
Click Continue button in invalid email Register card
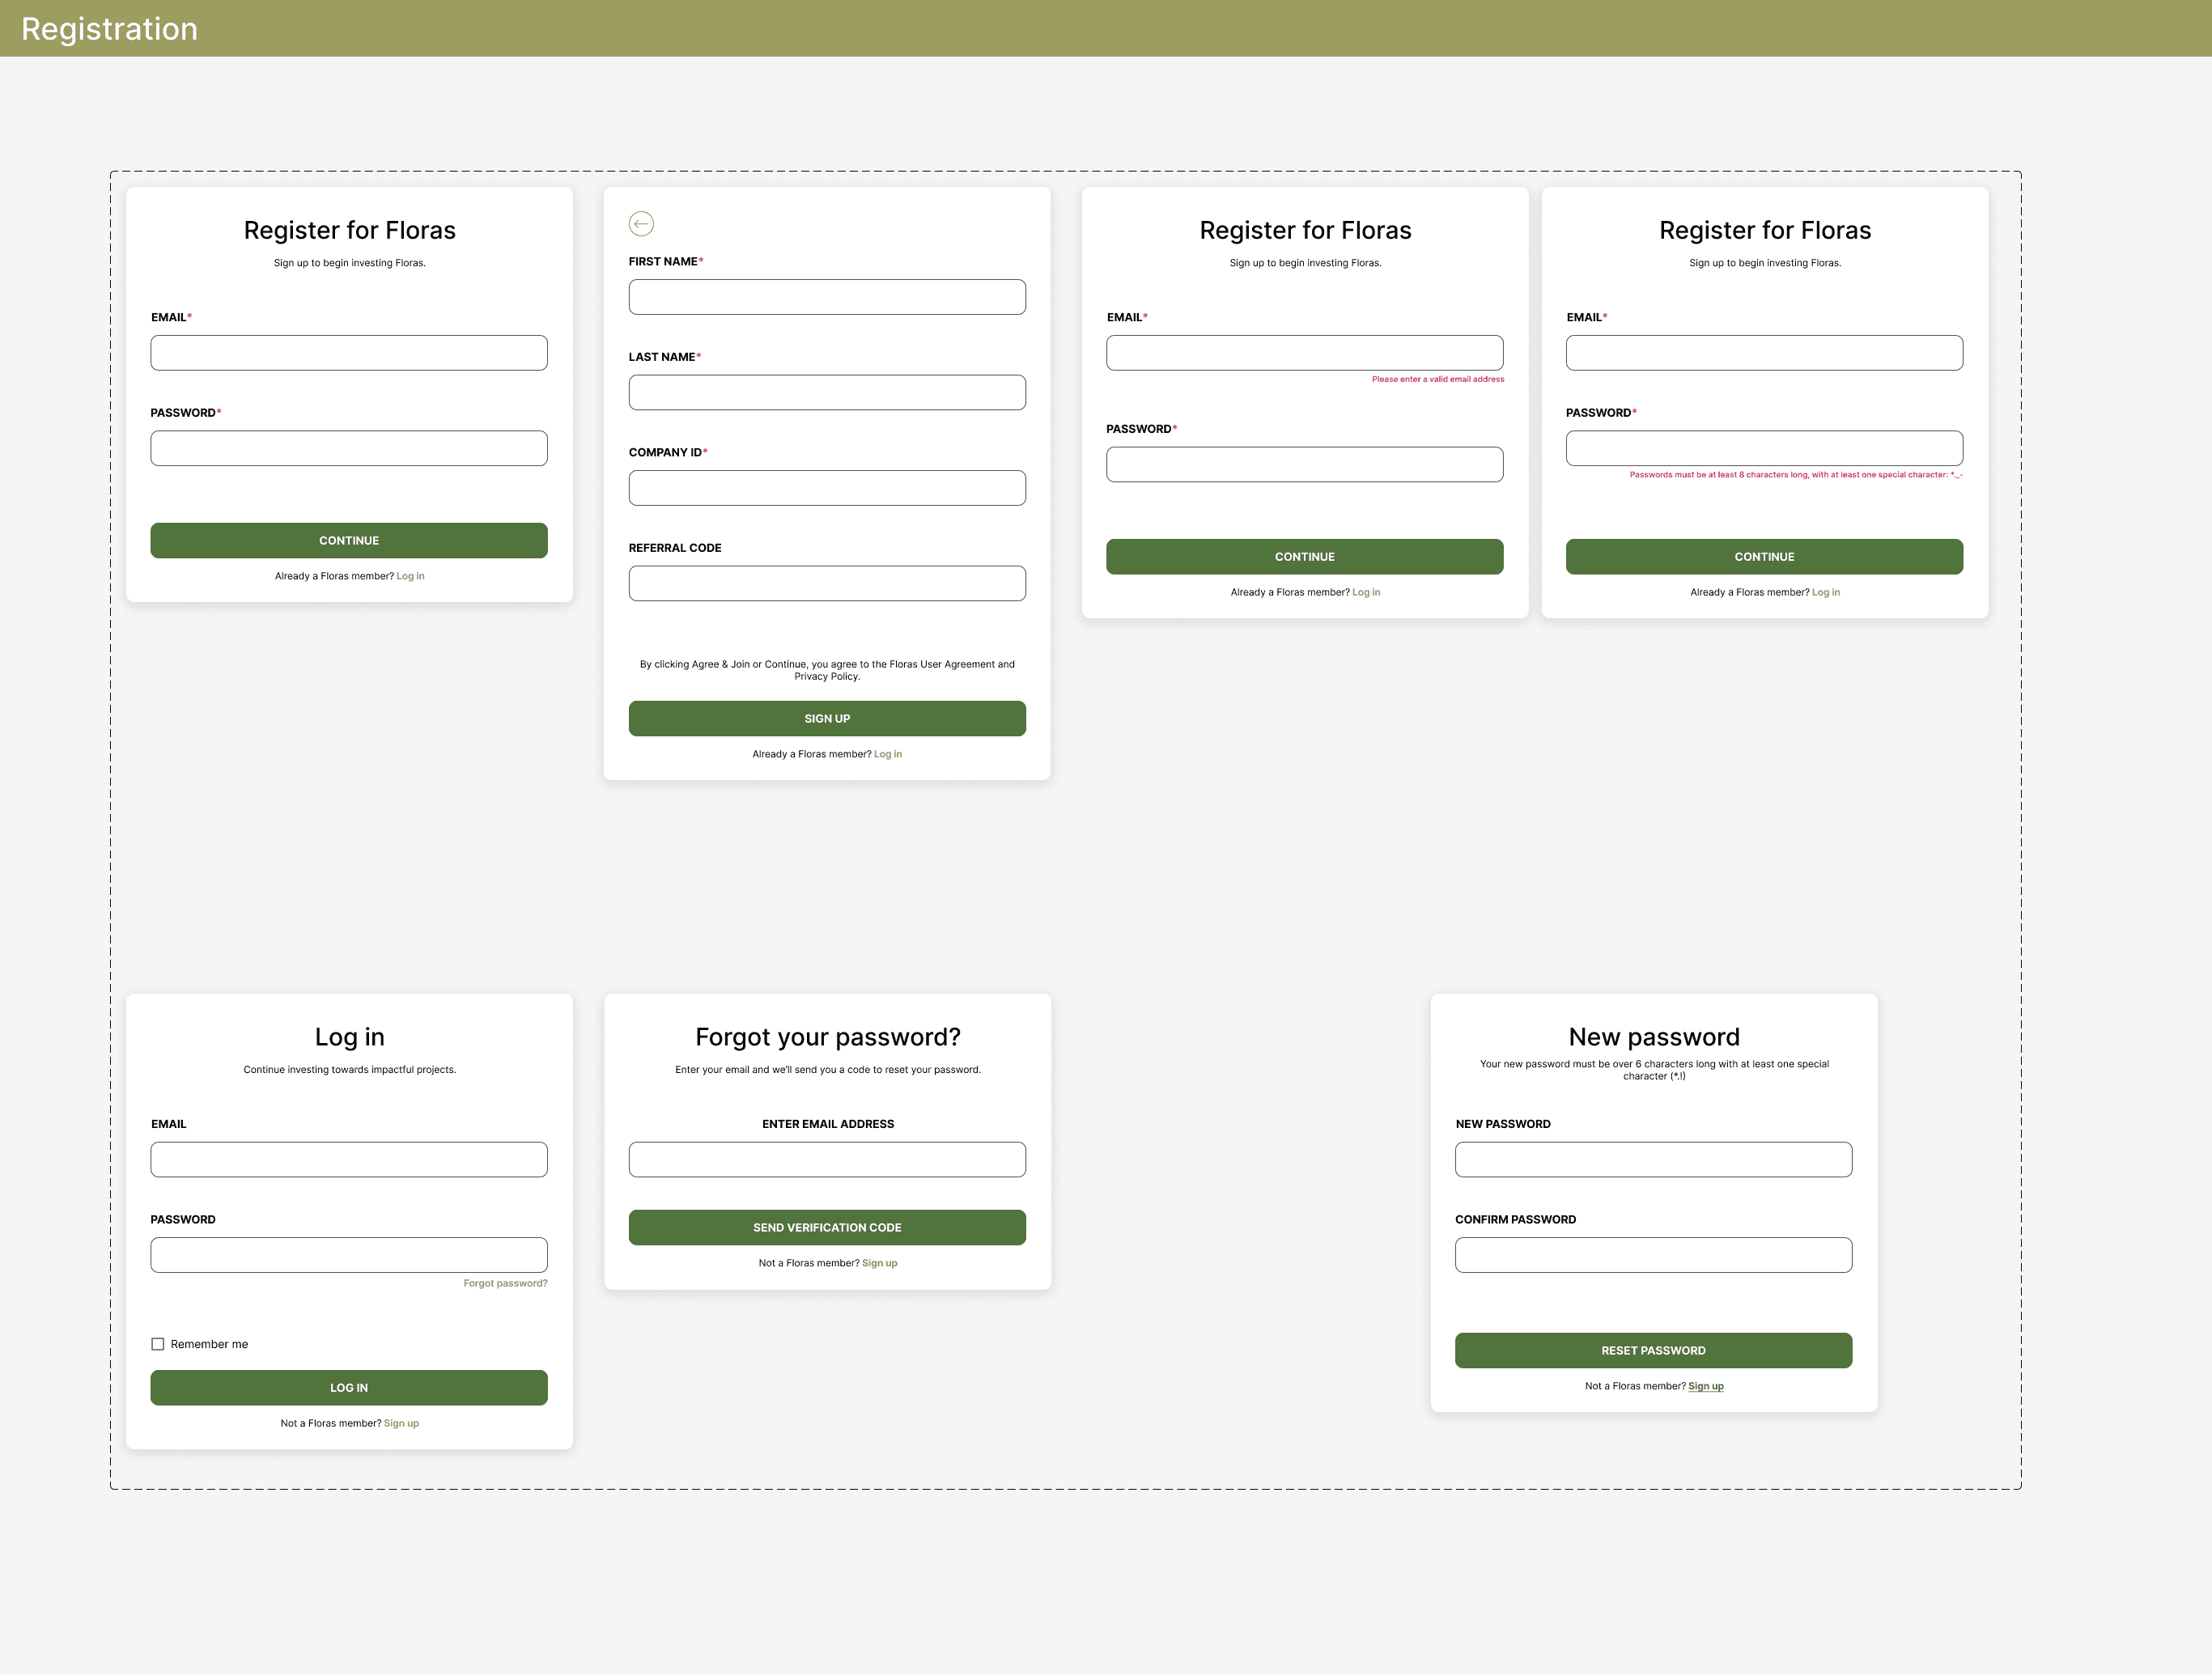click(x=1305, y=557)
